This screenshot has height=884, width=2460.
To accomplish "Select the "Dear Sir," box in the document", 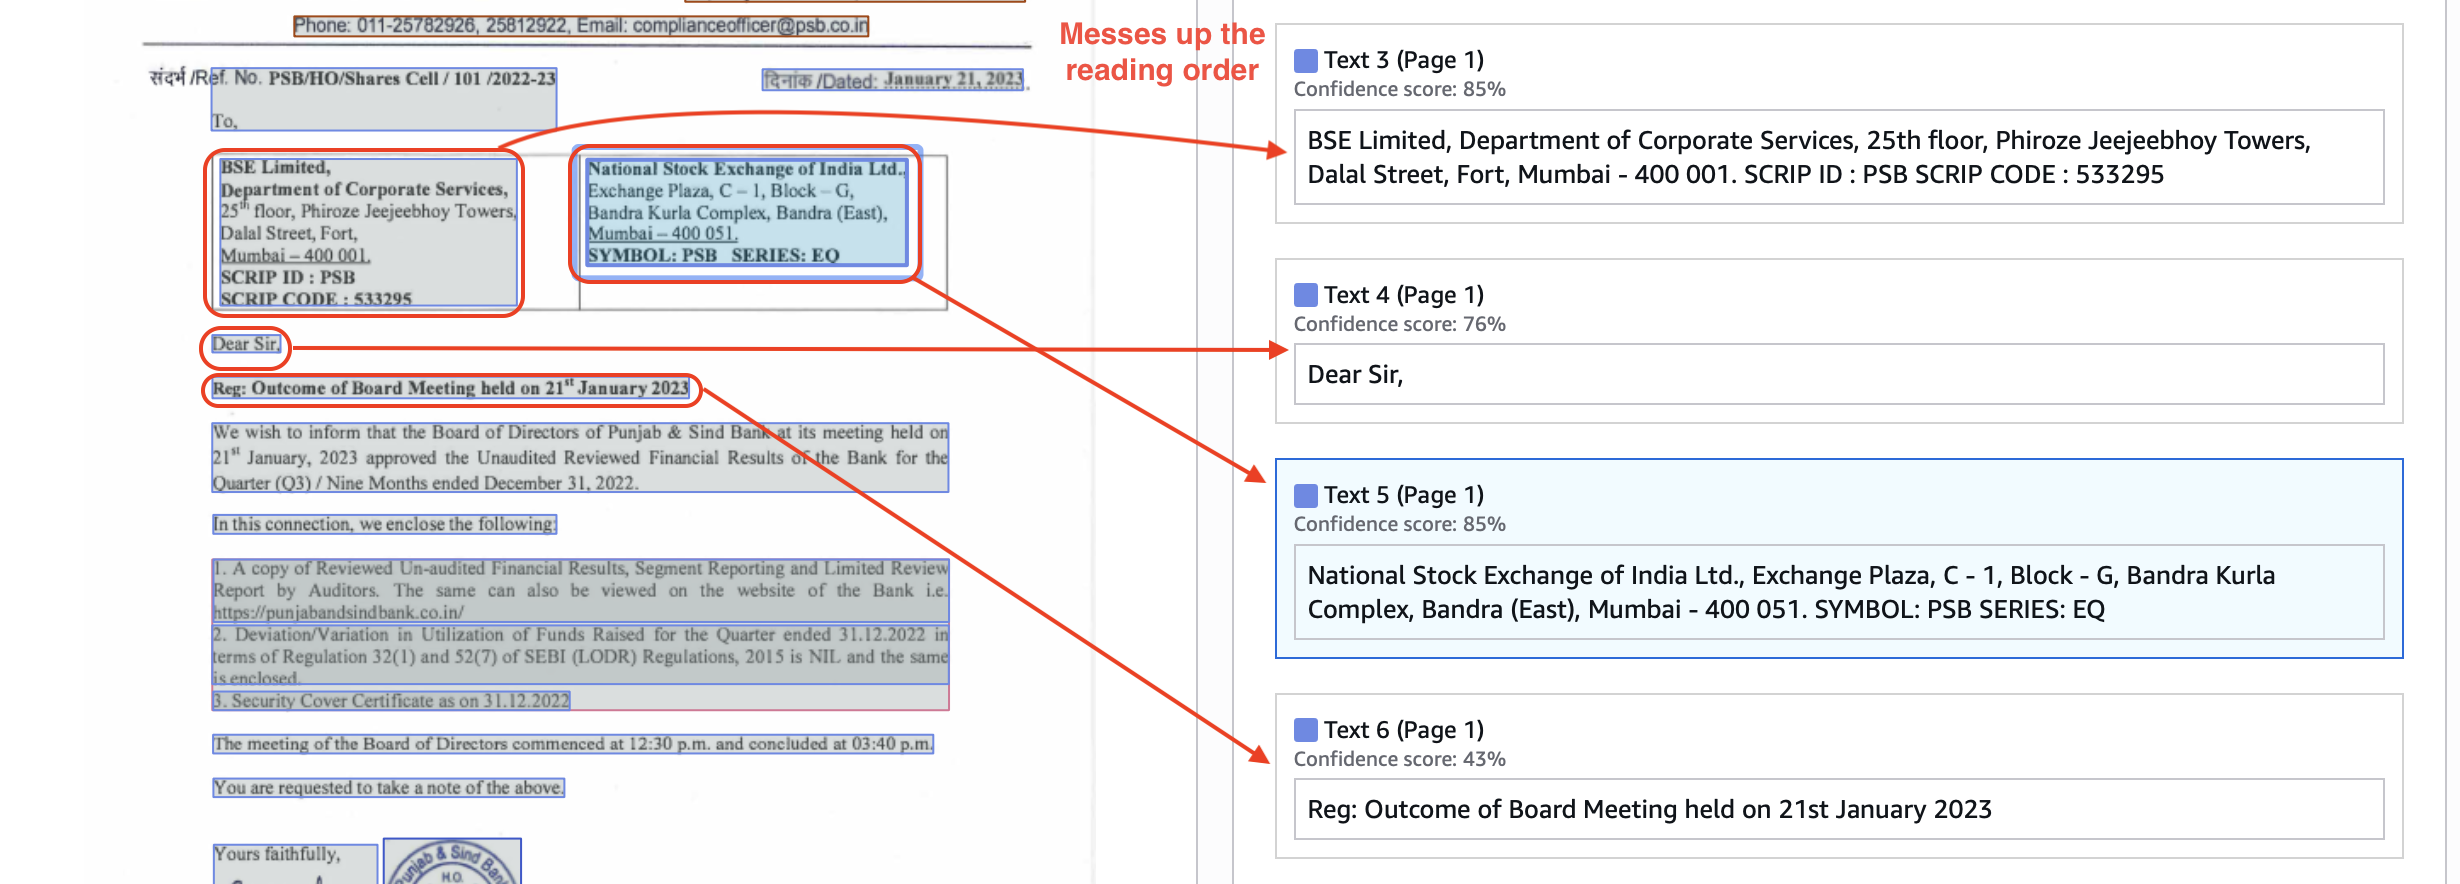I will coord(246,345).
